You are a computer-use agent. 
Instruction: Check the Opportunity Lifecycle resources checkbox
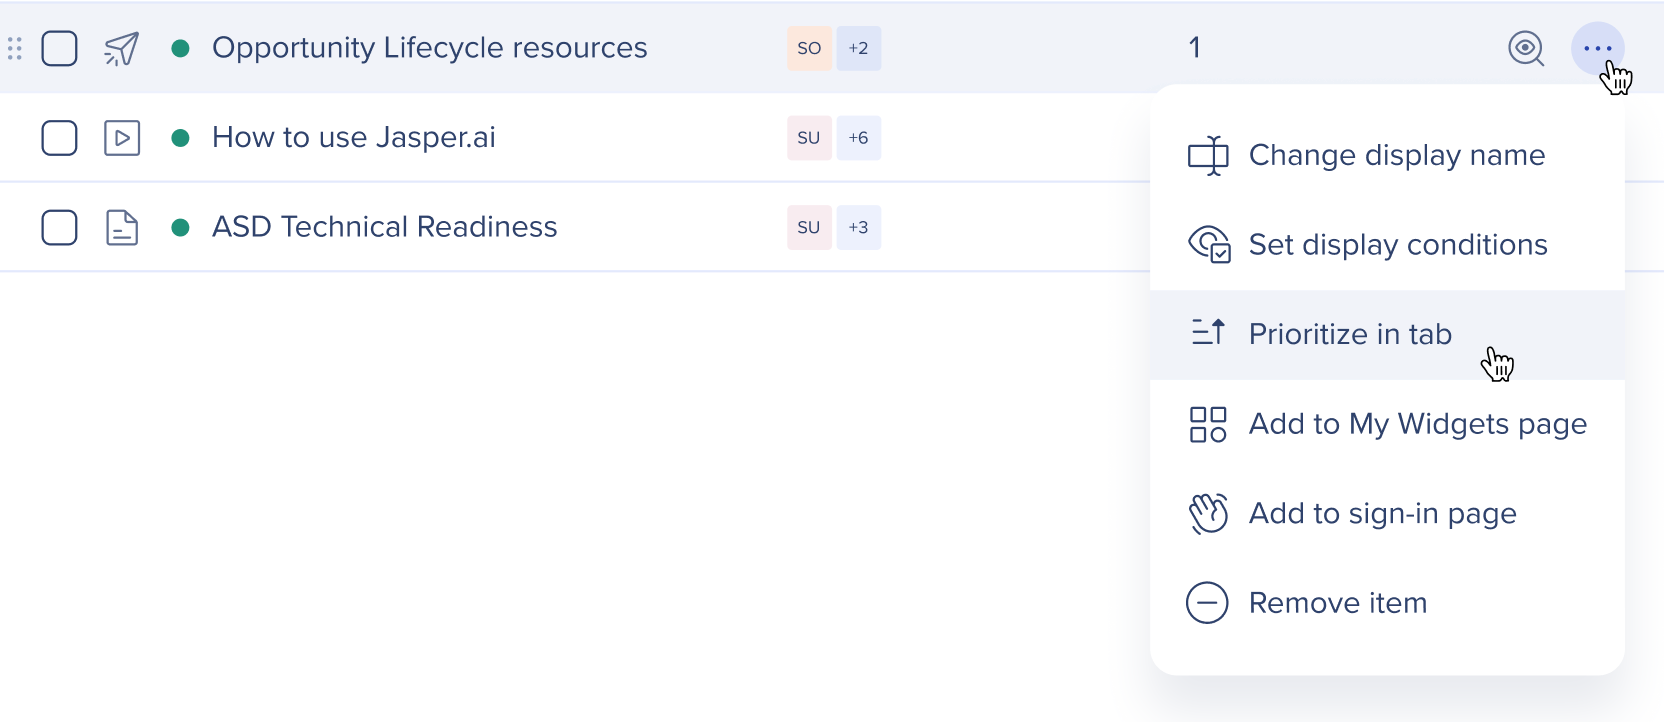(60, 48)
